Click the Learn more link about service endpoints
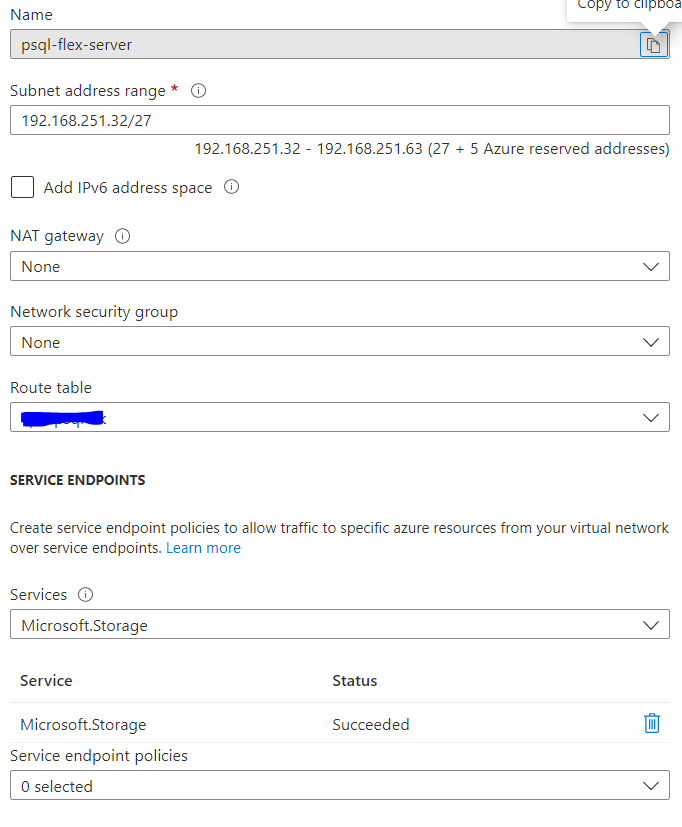This screenshot has width=682, height=827. tap(203, 547)
